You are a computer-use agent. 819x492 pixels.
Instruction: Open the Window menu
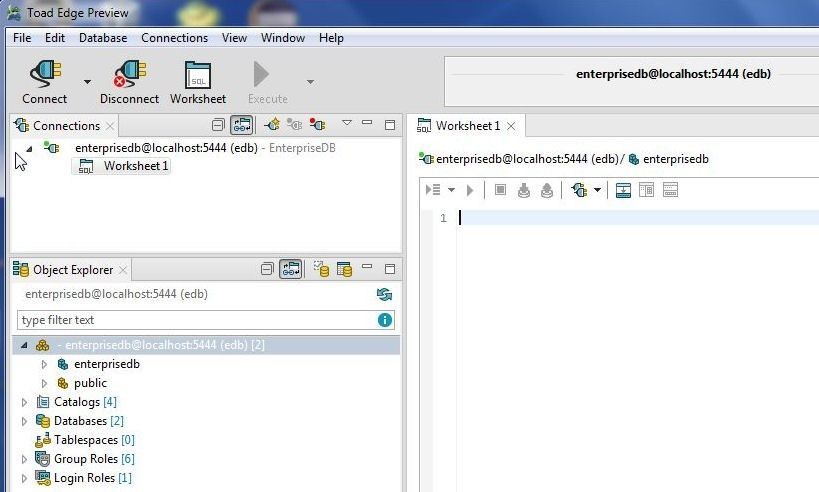(x=283, y=38)
